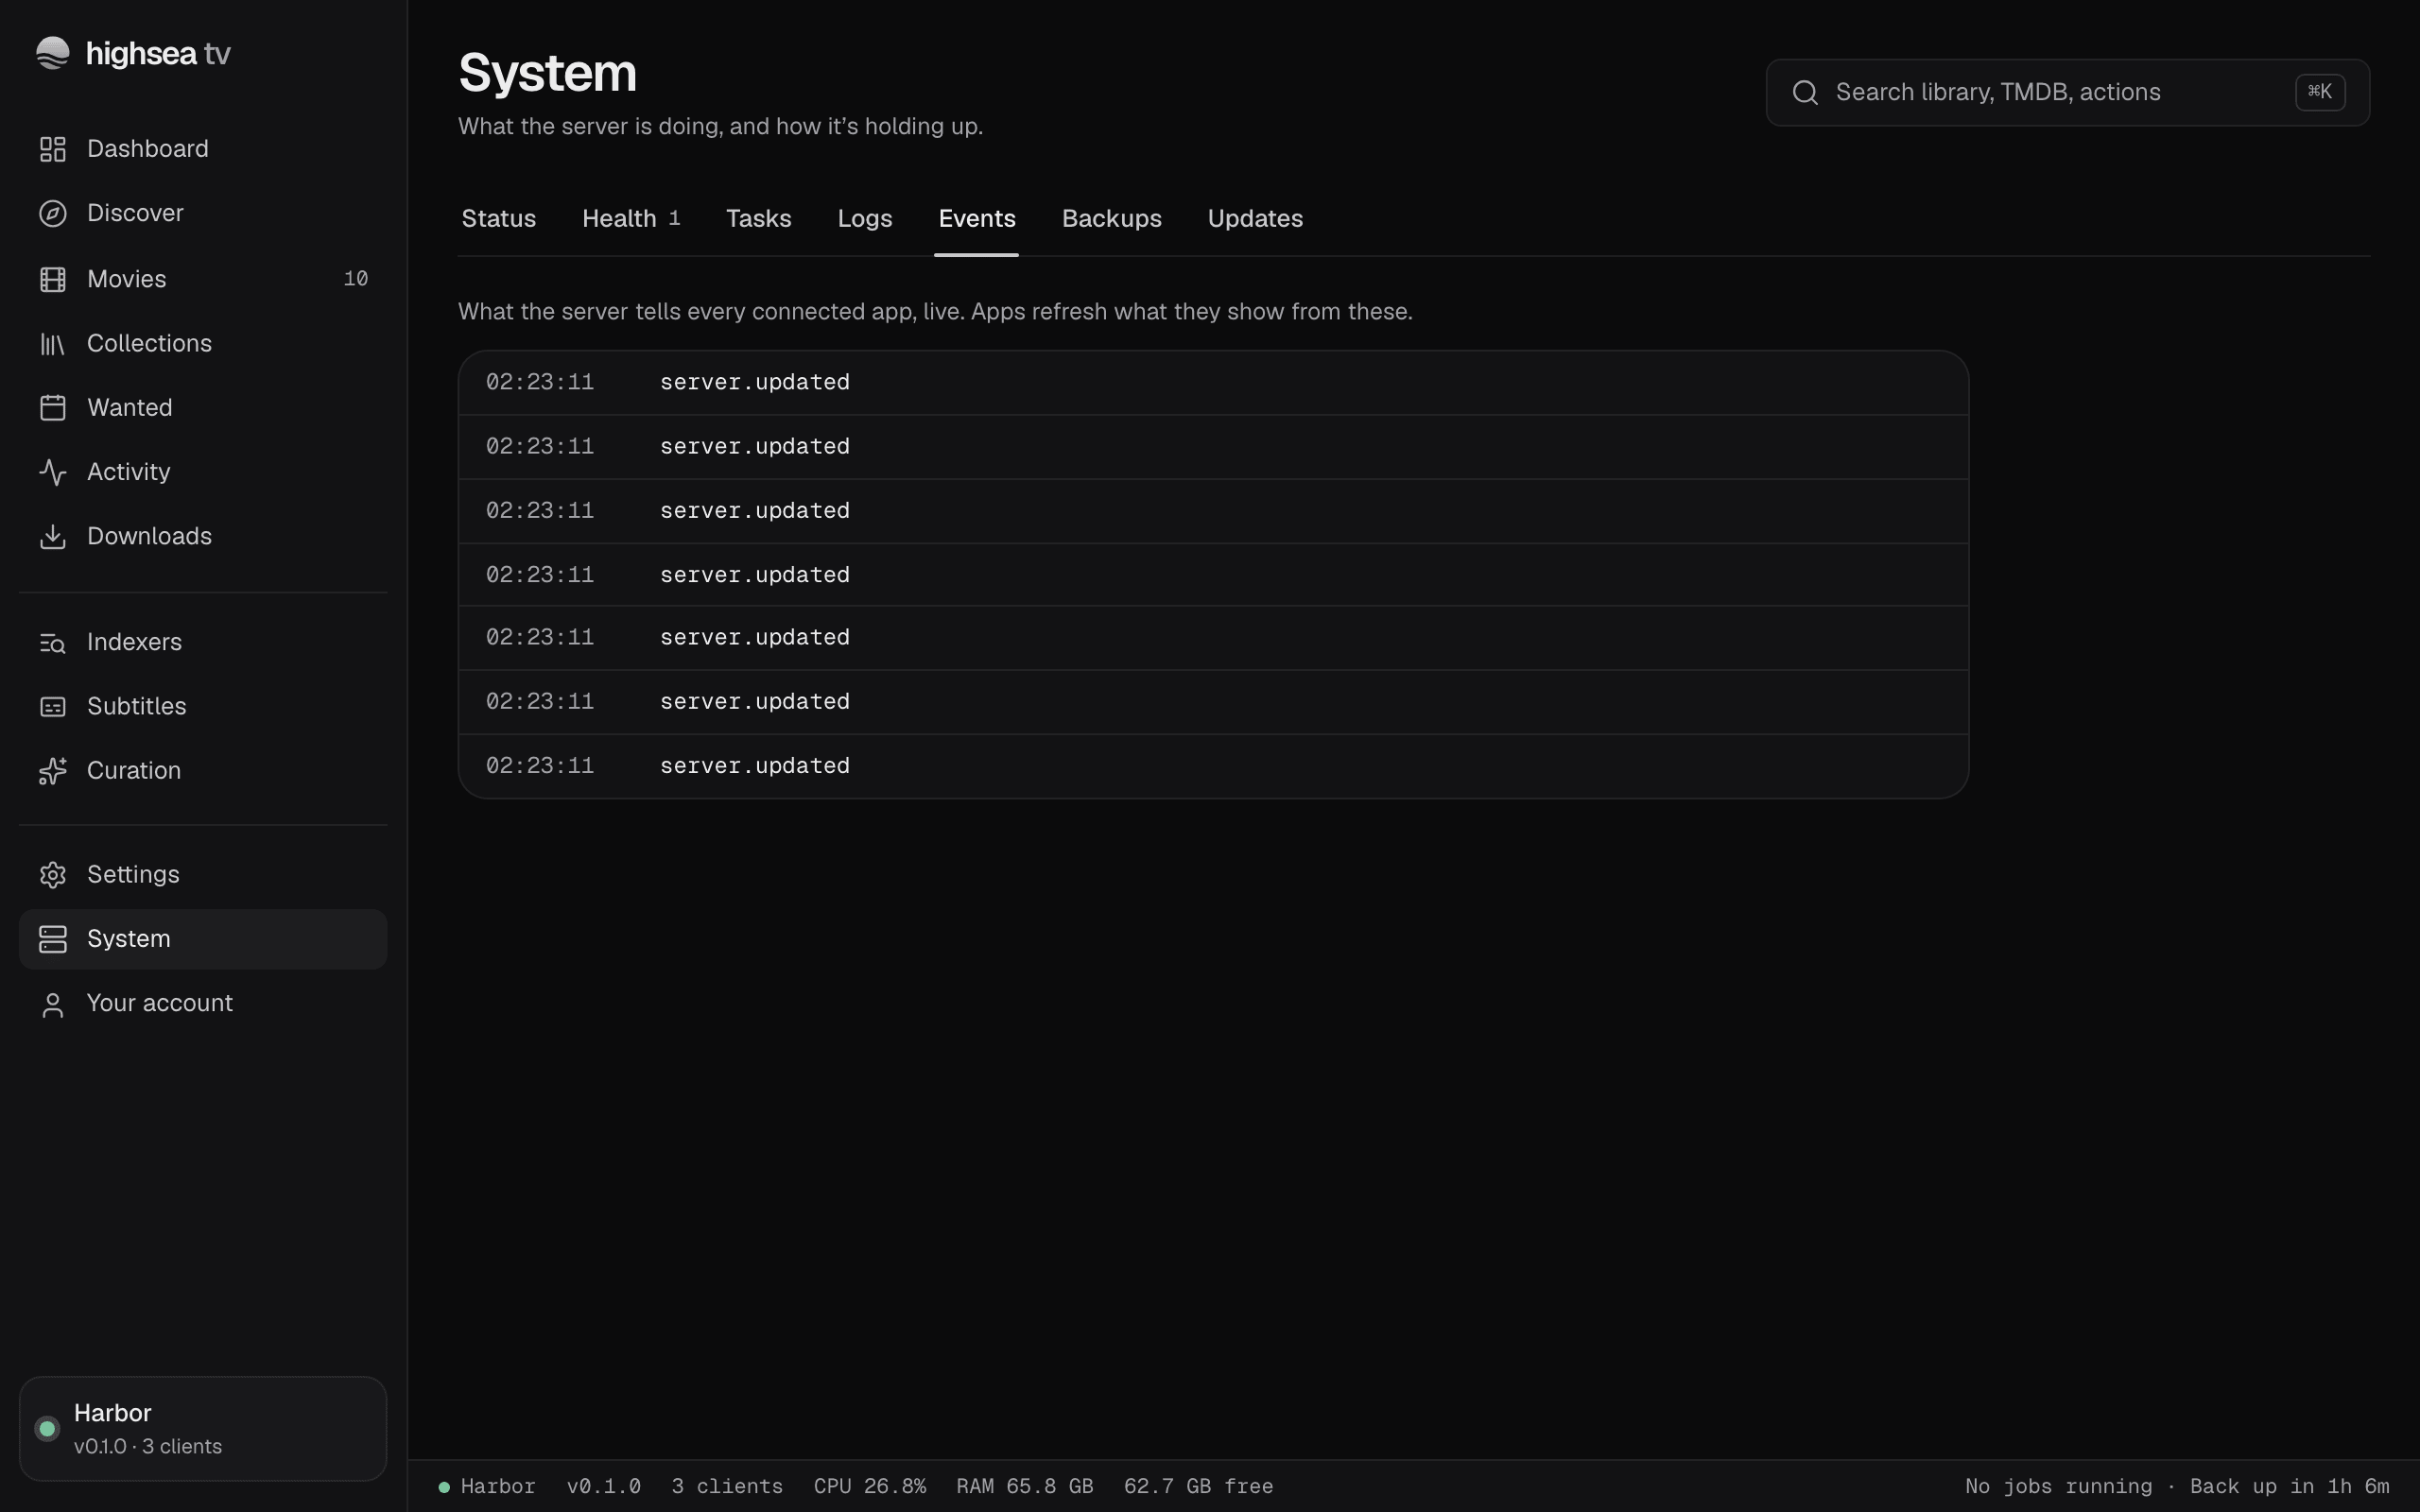The width and height of the screenshot is (2420, 1512).
Task: Open the Updates tab
Action: point(1254,219)
